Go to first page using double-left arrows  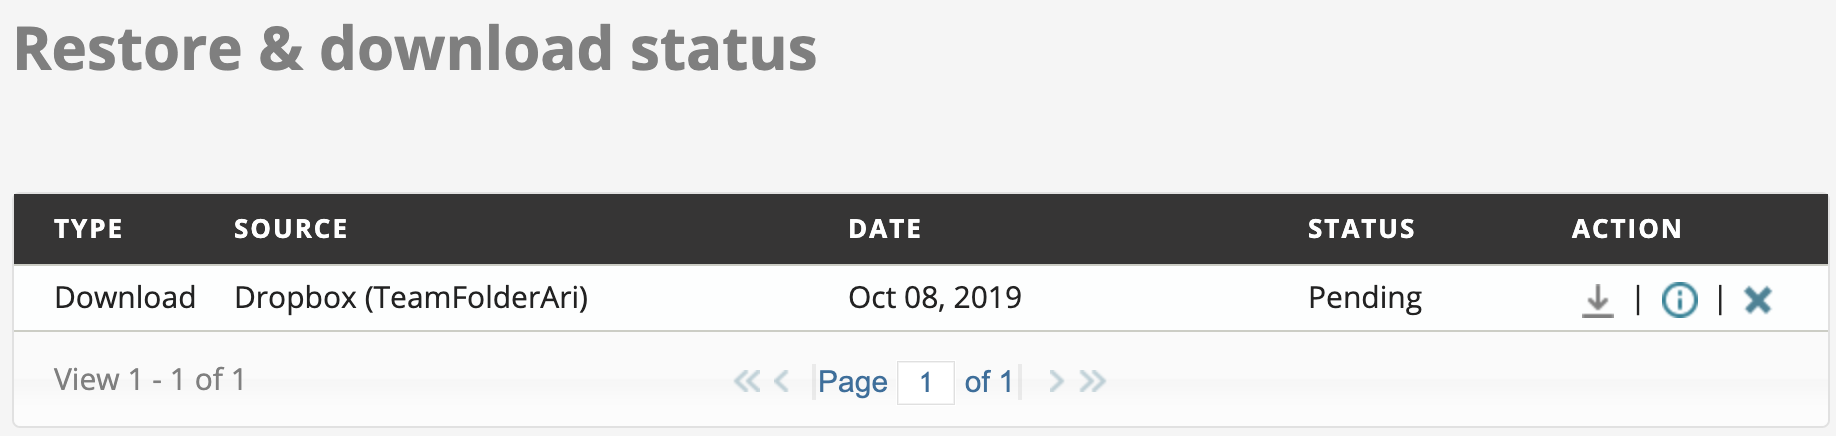746,381
